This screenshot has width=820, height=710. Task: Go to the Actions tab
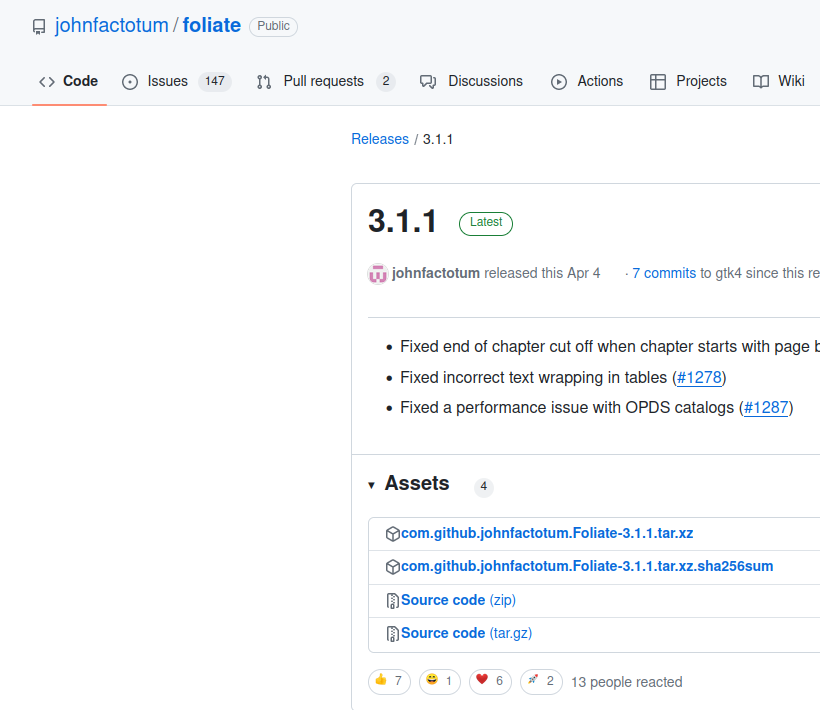click(587, 82)
